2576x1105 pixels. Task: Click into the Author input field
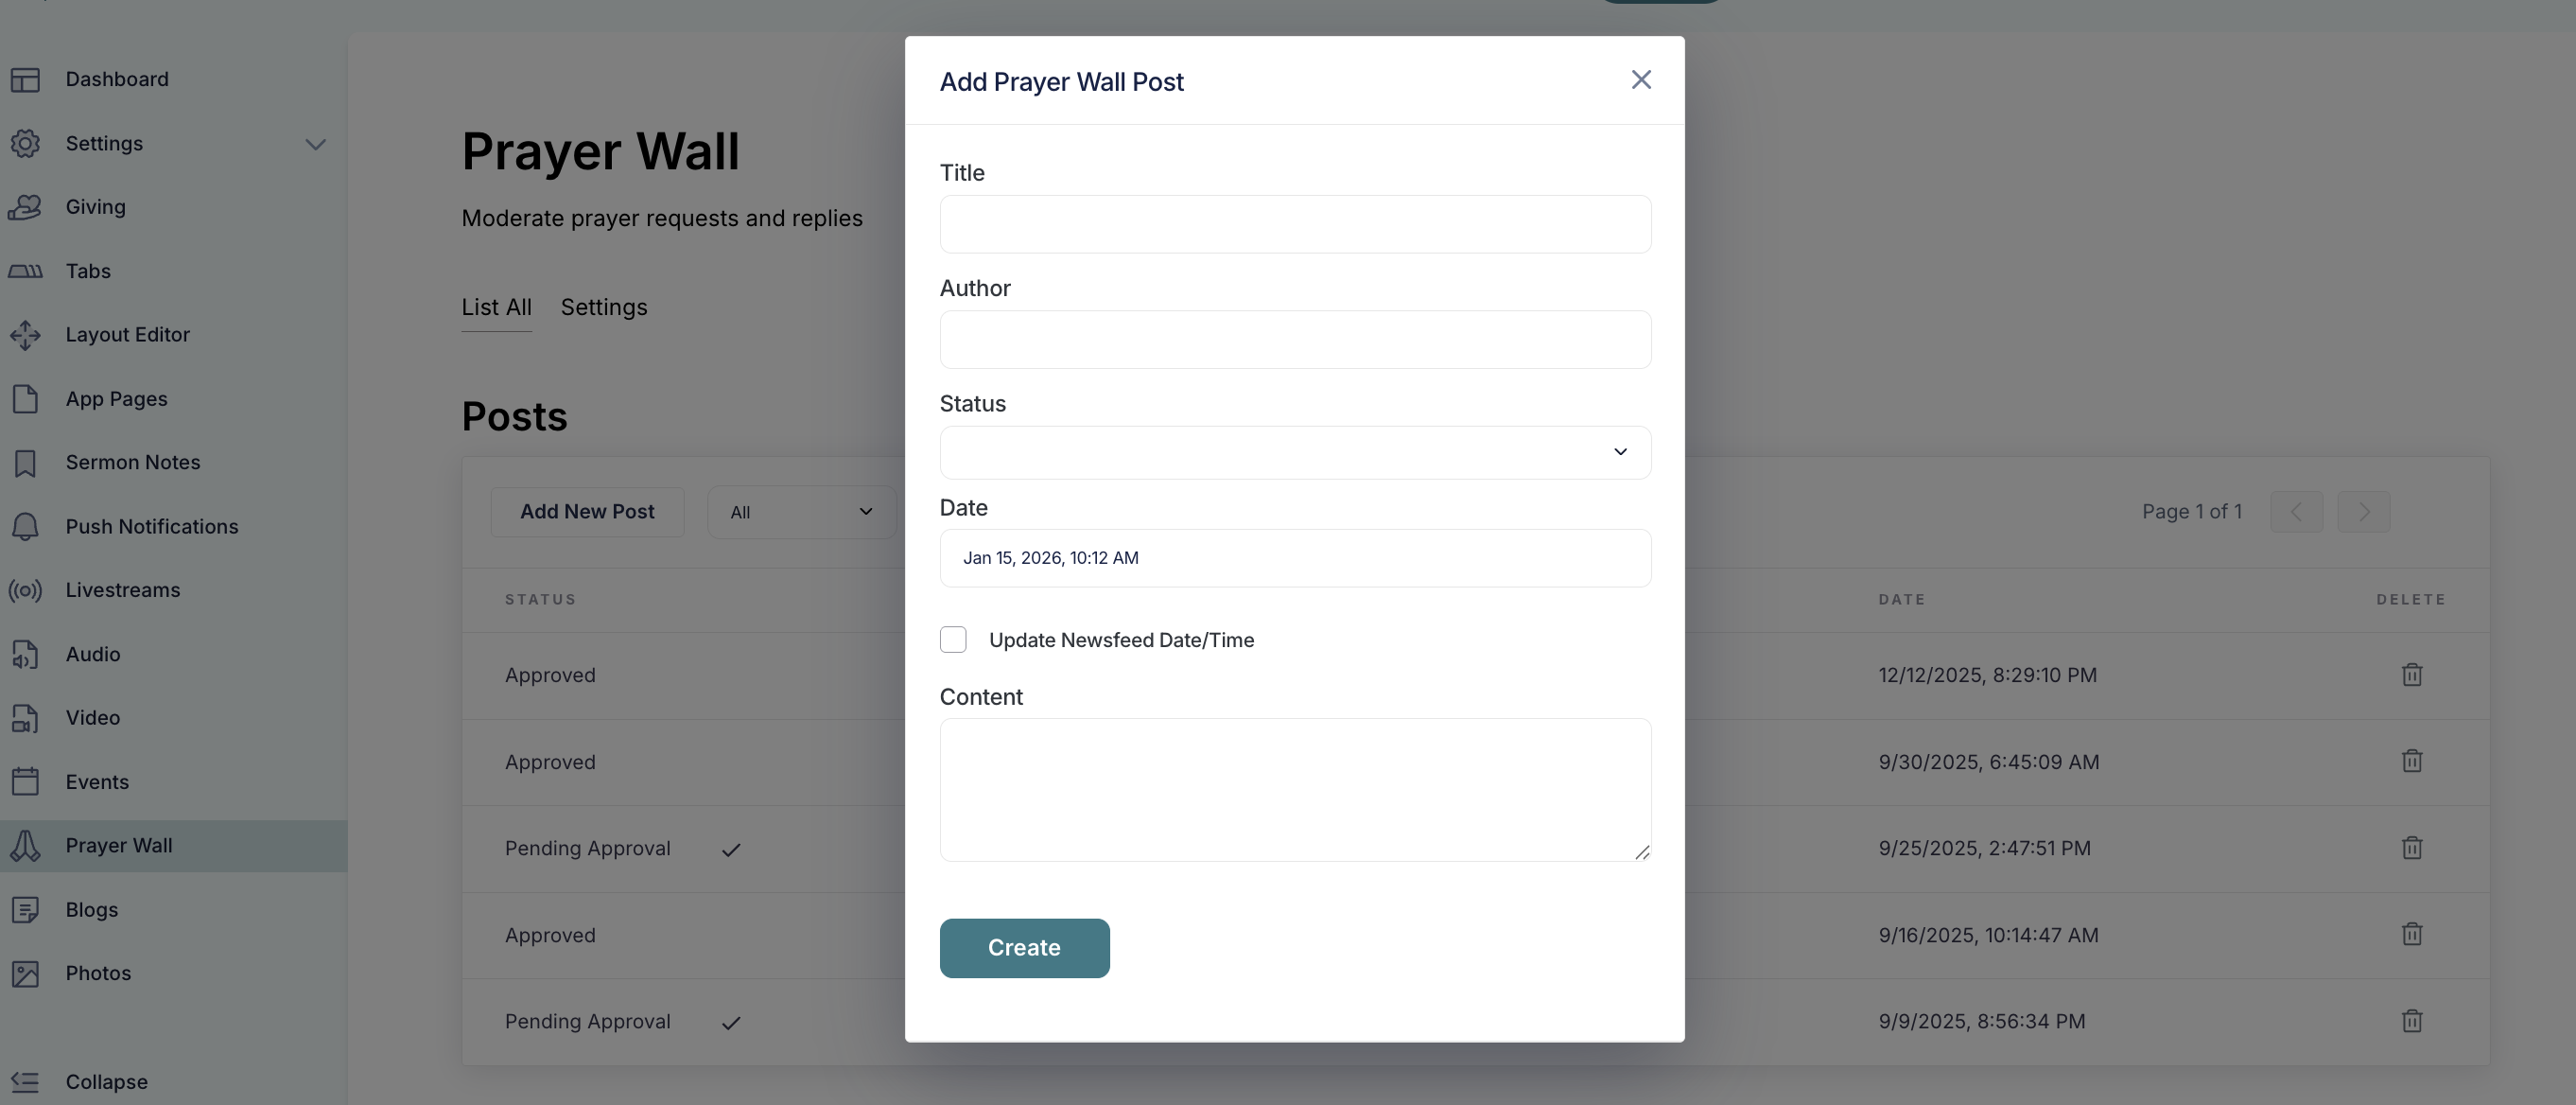[1295, 340]
